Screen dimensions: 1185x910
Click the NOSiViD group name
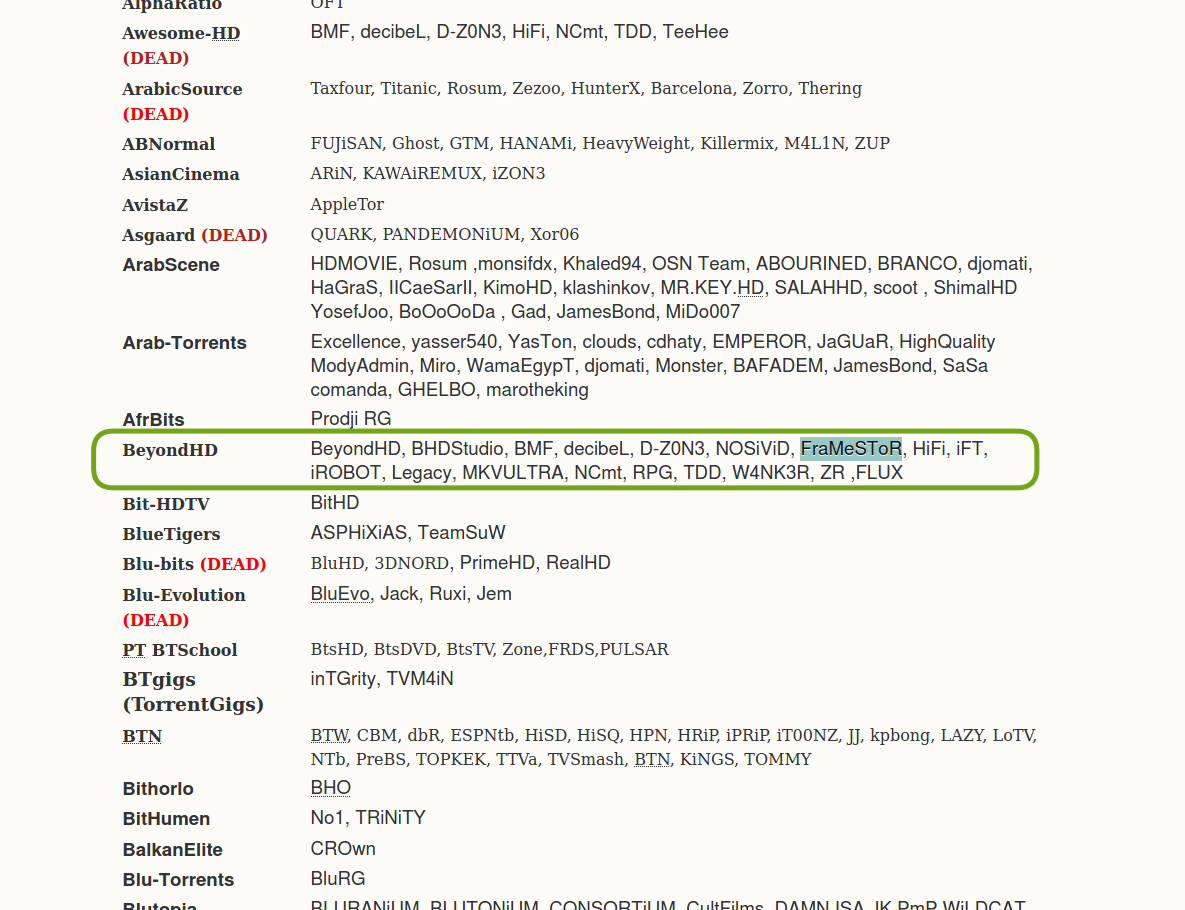[752, 449]
